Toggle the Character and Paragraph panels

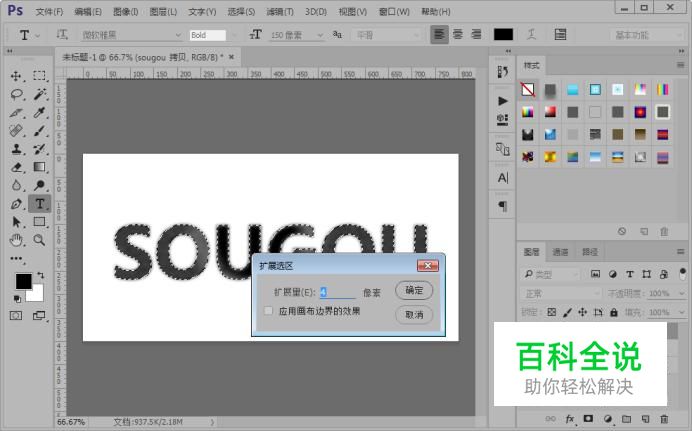click(560, 34)
